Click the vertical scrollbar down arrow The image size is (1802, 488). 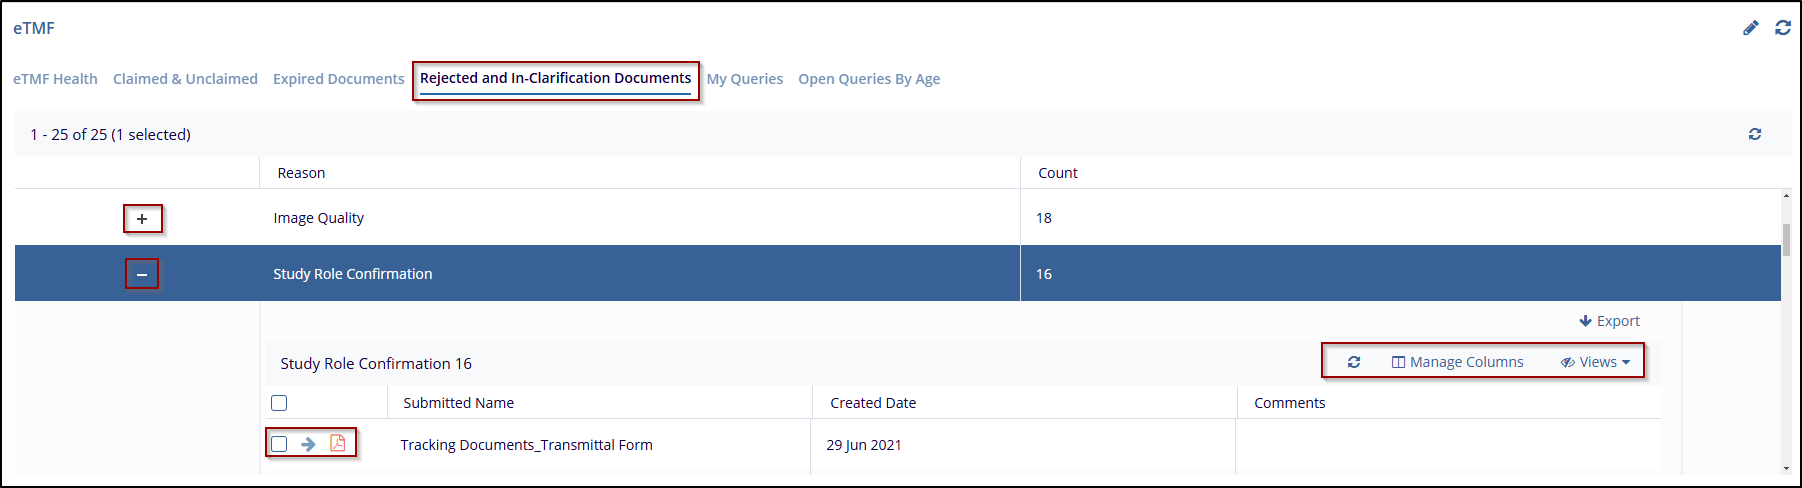click(1786, 468)
